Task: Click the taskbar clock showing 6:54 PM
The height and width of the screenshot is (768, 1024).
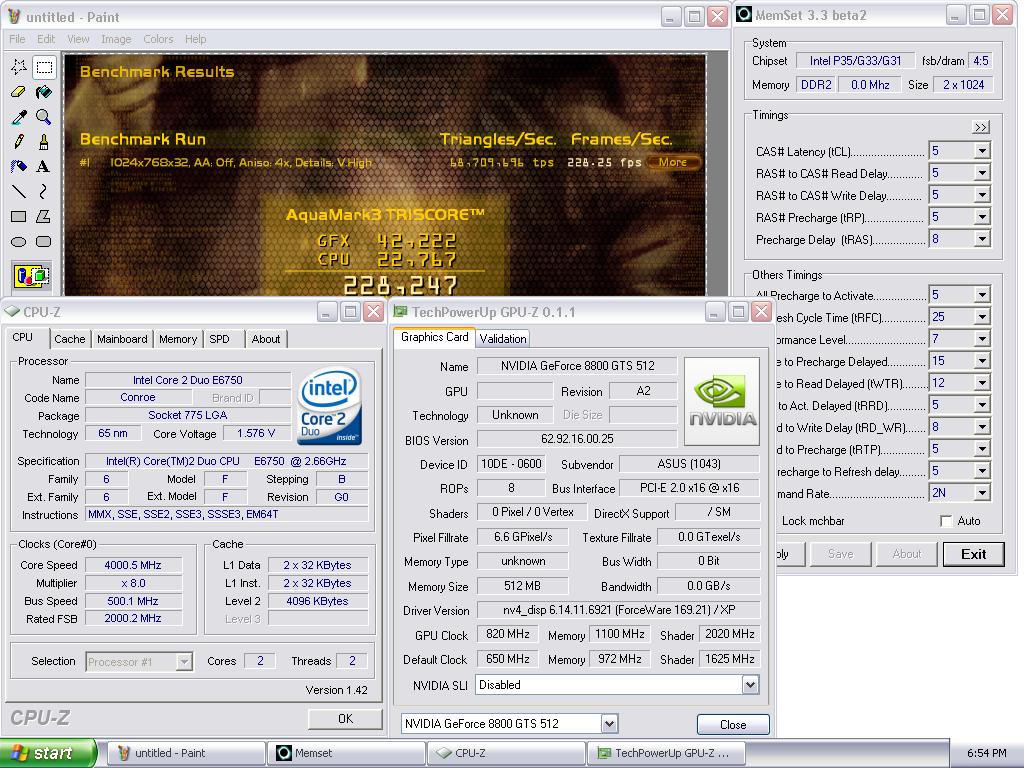Action: pos(986,754)
